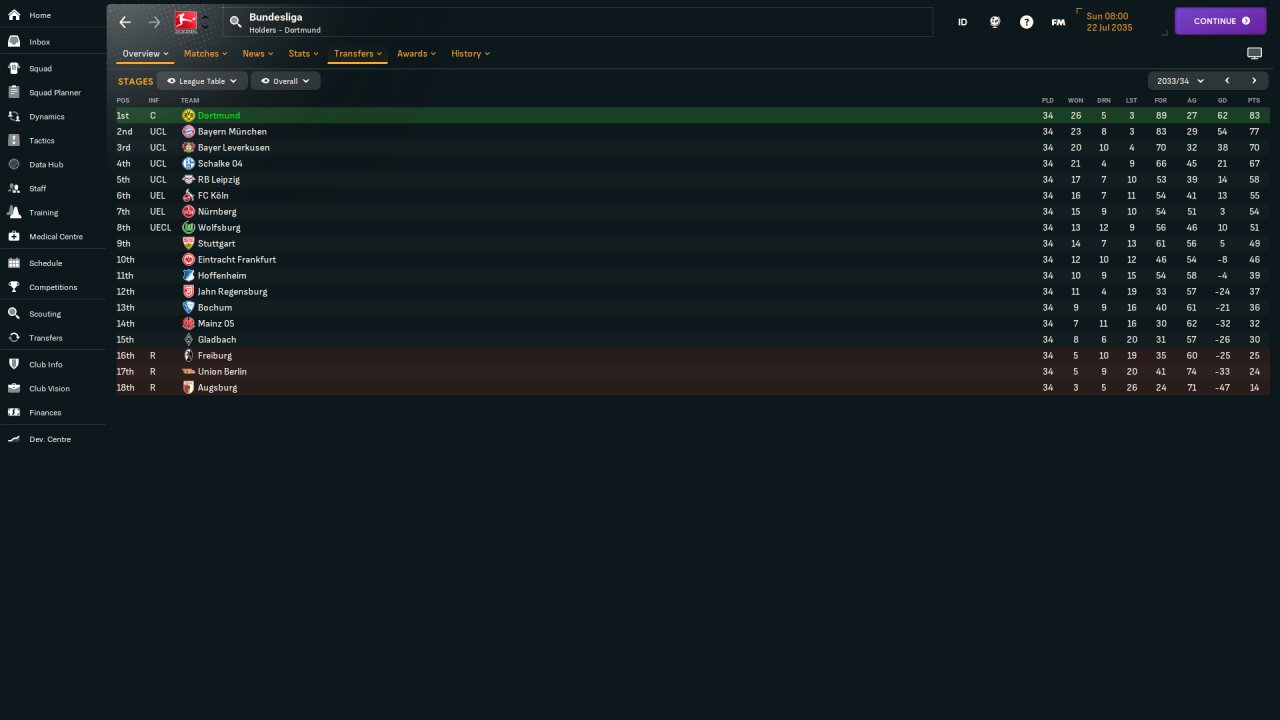The width and height of the screenshot is (1280, 720).
Task: Click the display monitor icon
Action: (x=1254, y=54)
